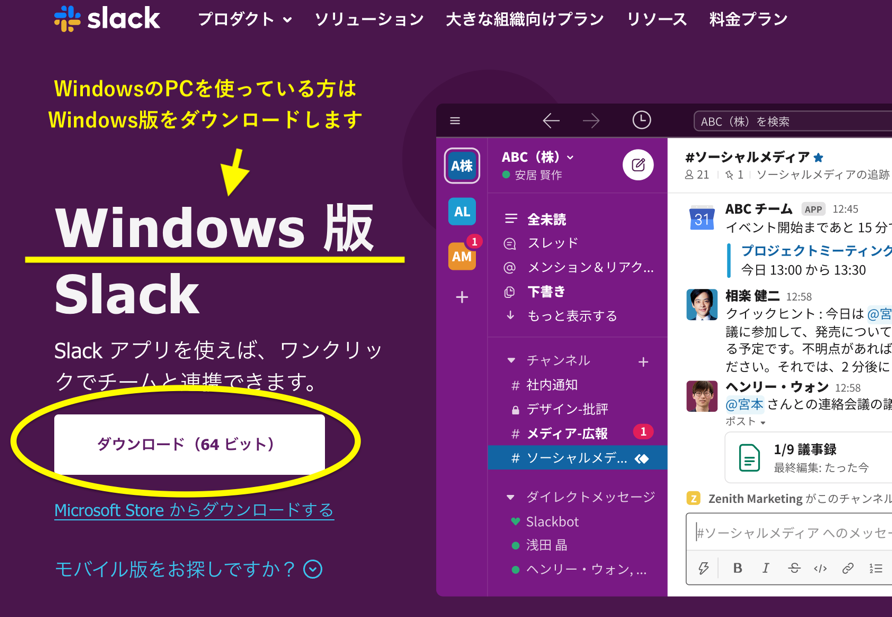Open the リソース menu item
Viewport: 892px width, 617px height.
coord(656,19)
